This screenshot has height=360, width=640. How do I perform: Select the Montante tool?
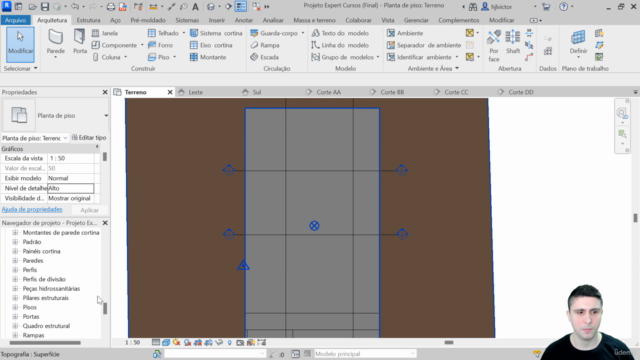pyautogui.click(x=208, y=57)
